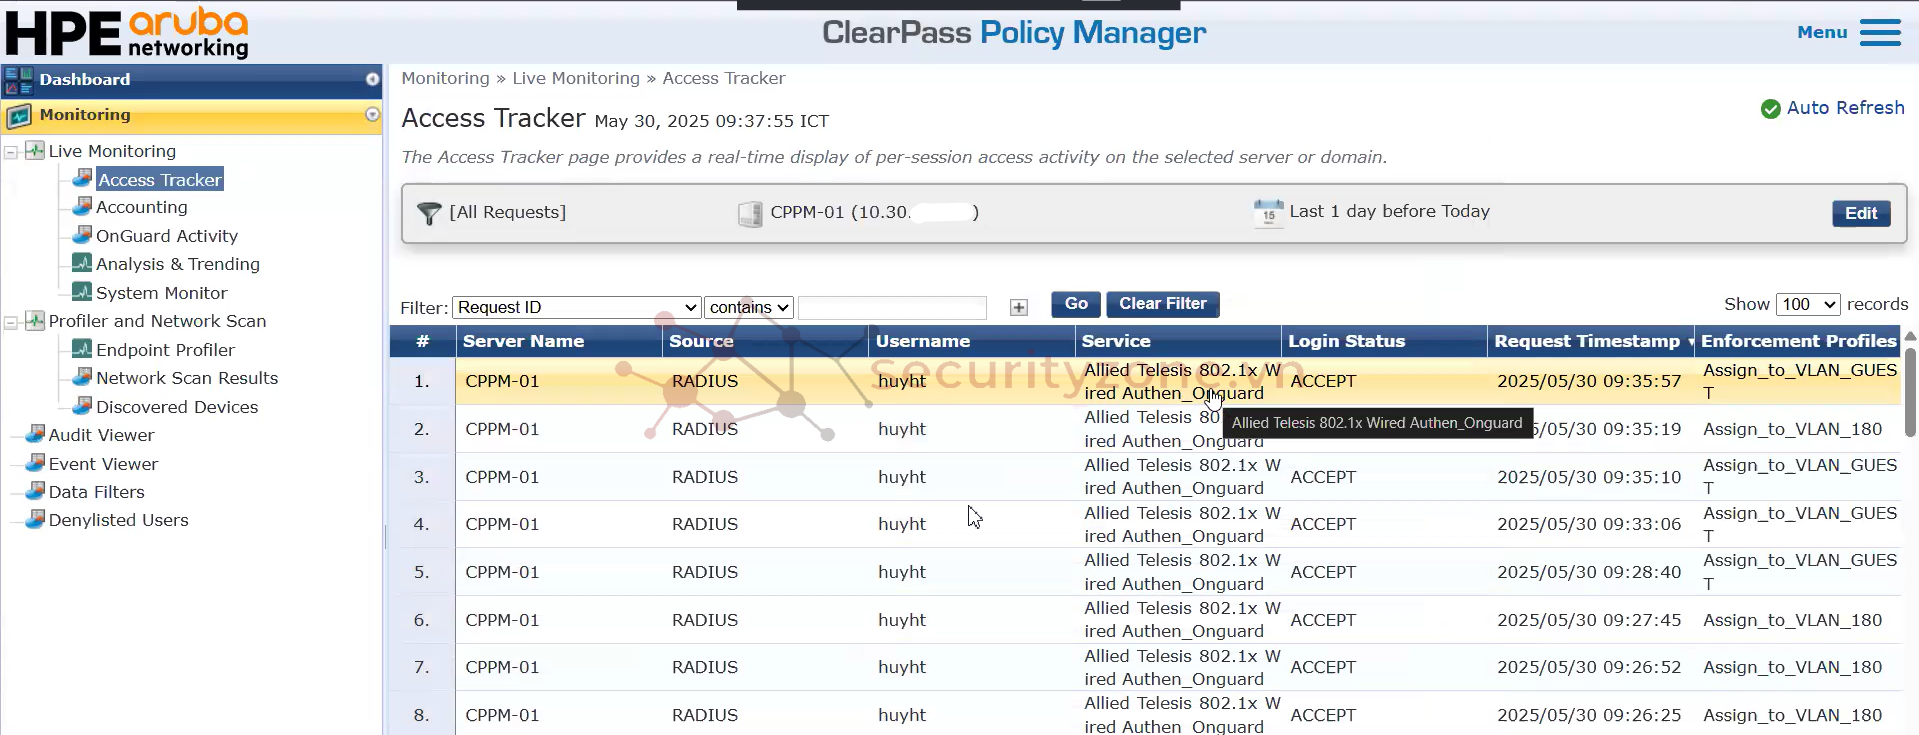Image resolution: width=1919 pixels, height=735 pixels.
Task: Toggle the Auto Refresh green check
Action: tap(1770, 109)
